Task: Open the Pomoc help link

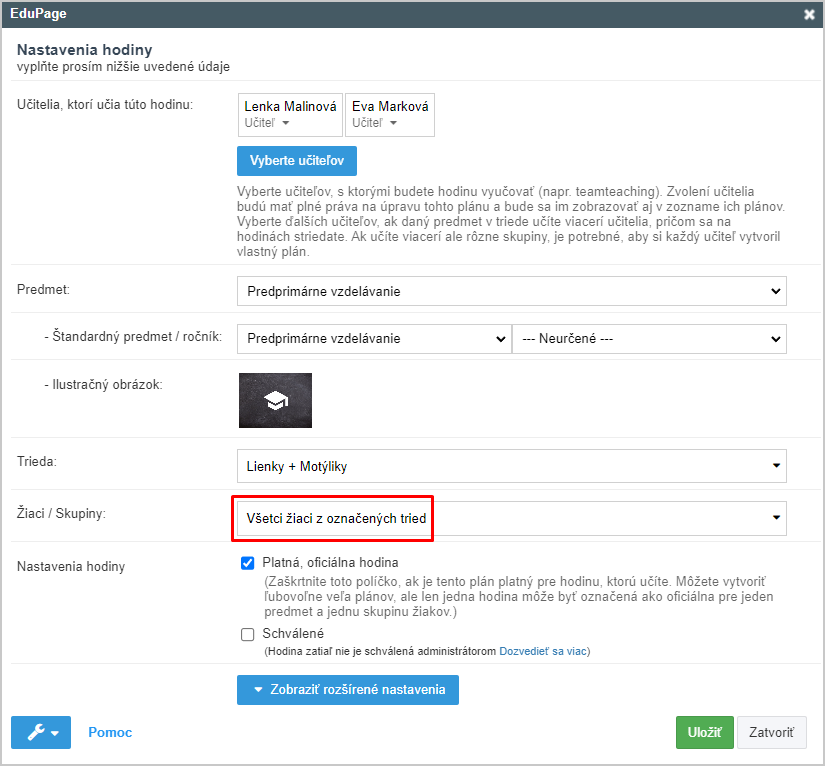Action: pos(110,732)
